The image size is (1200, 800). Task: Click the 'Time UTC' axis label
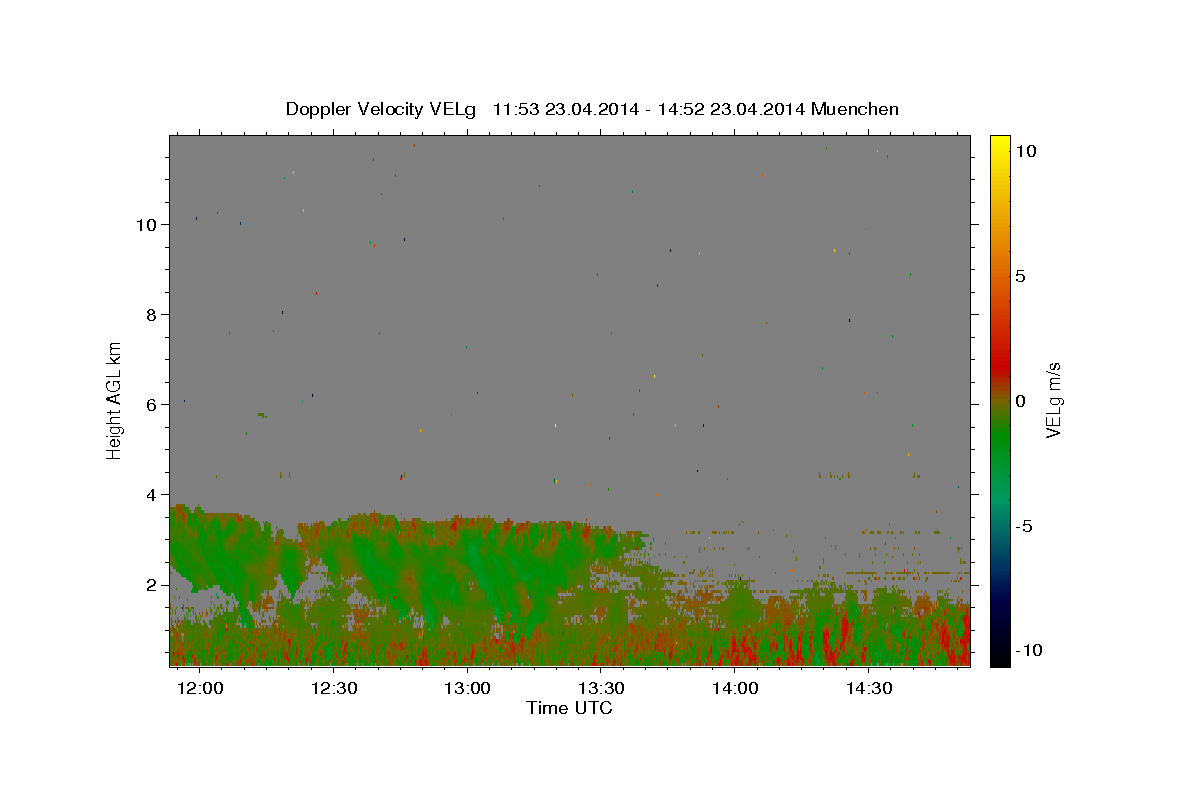tap(569, 708)
